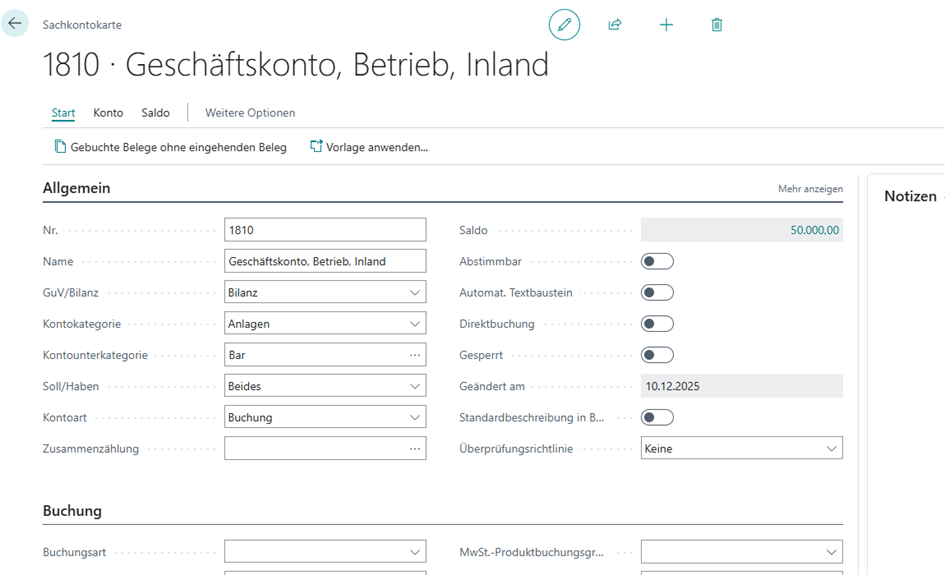Click the share icon
945x575 pixels.
point(615,24)
